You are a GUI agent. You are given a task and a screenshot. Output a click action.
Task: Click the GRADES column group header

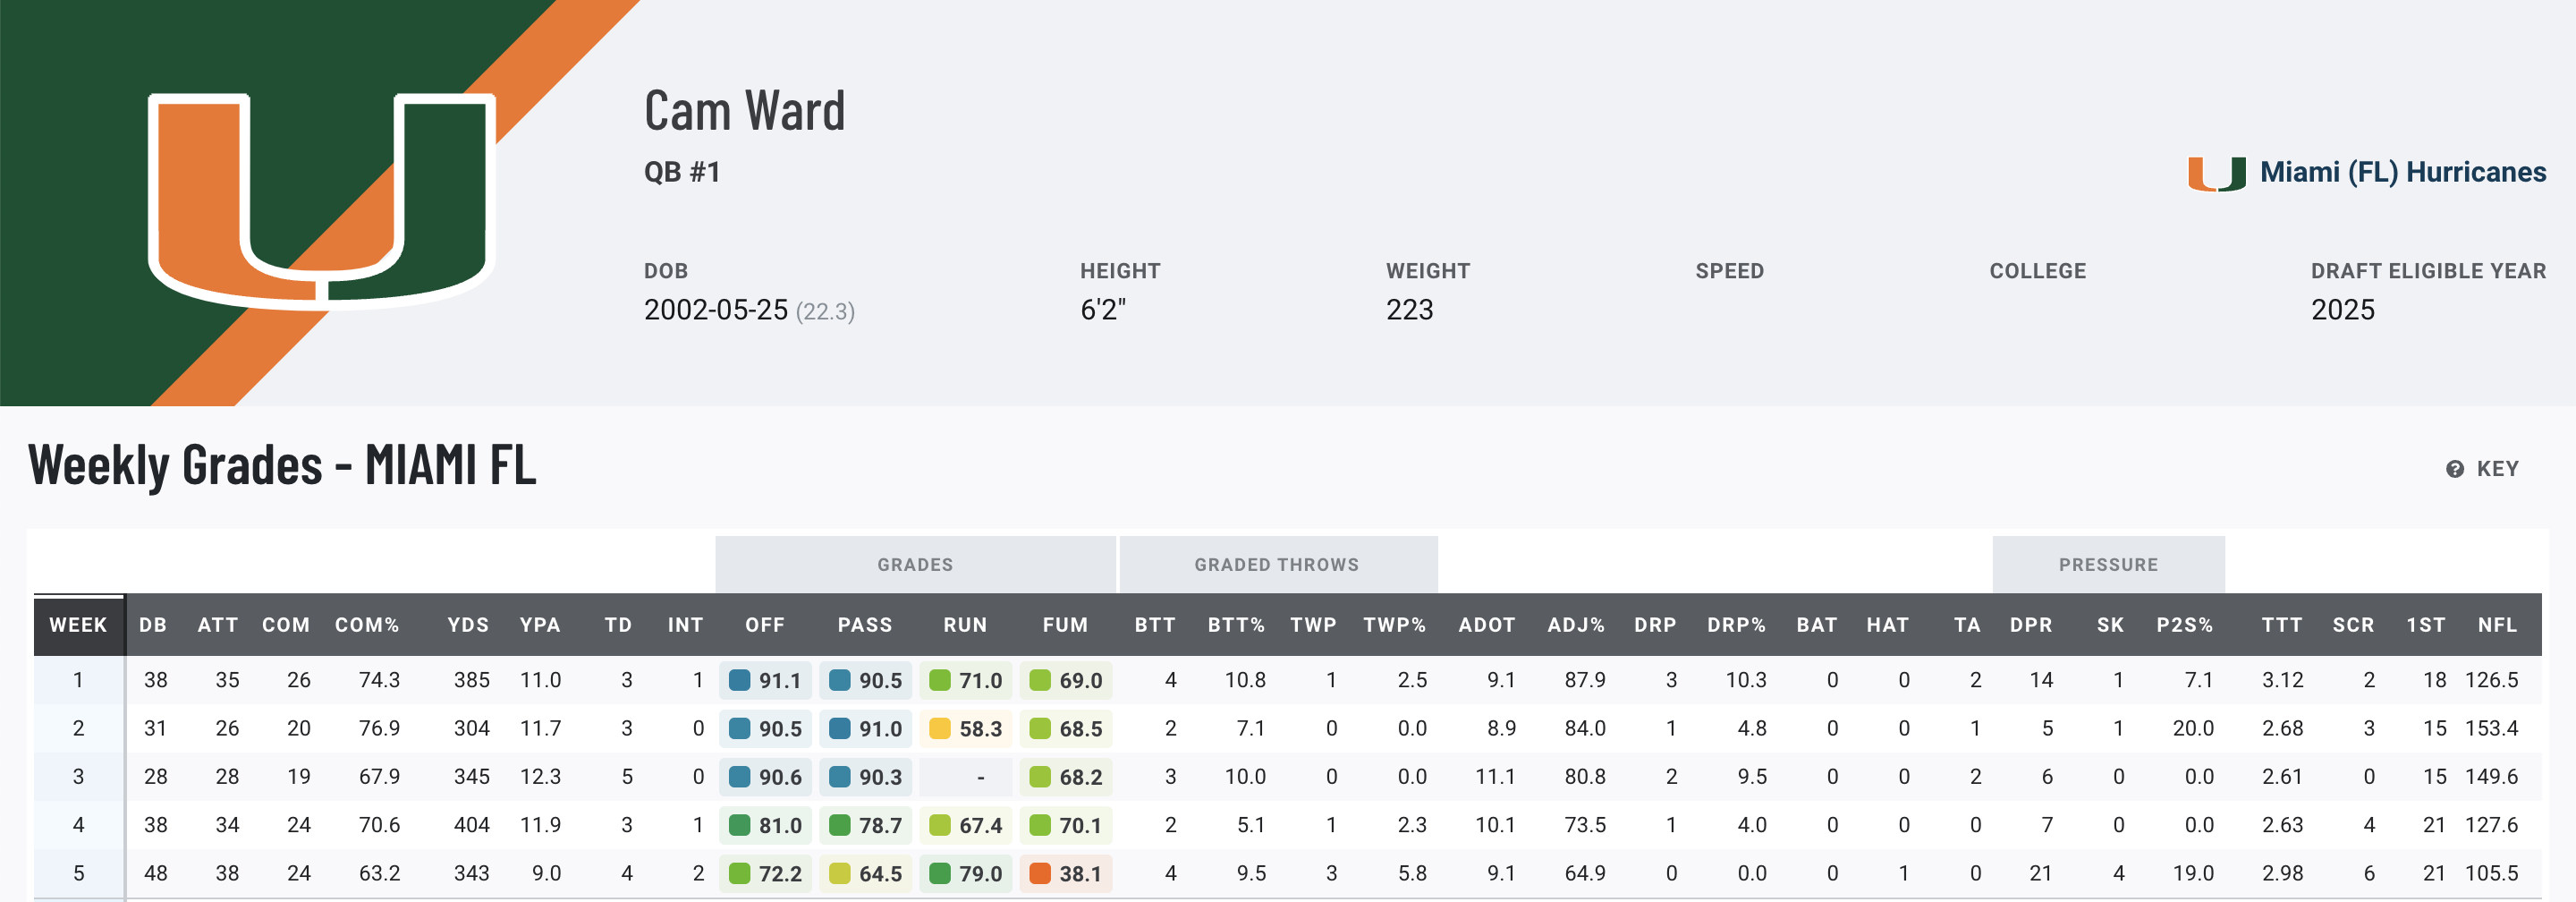click(x=915, y=565)
